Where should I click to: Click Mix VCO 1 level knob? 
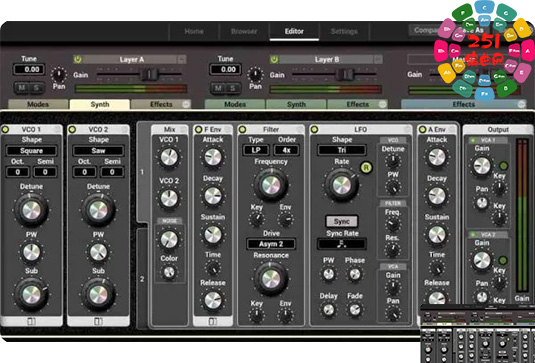(169, 157)
